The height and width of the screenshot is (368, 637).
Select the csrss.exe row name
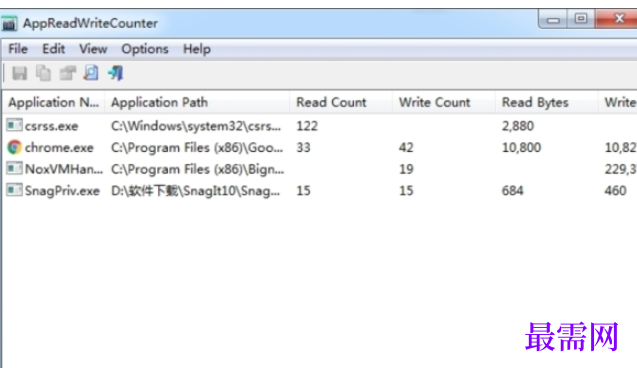coord(51,126)
